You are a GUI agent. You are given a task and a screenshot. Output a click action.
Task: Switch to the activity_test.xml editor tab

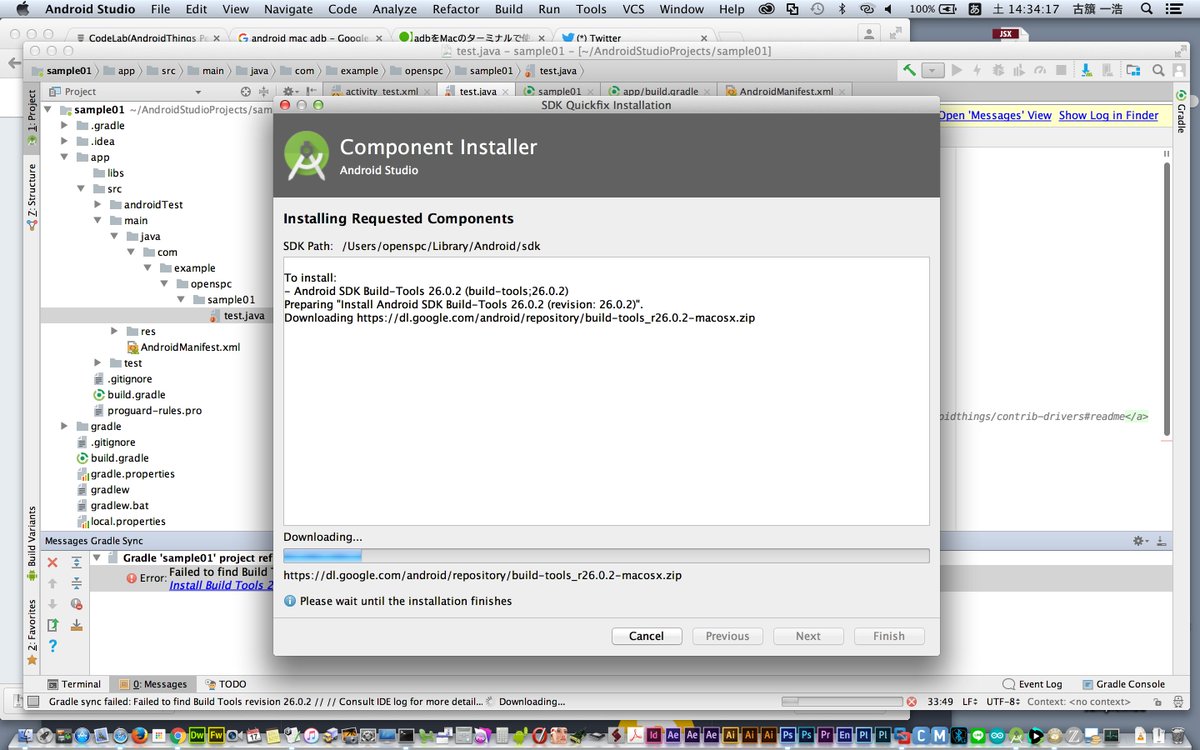coord(382,91)
